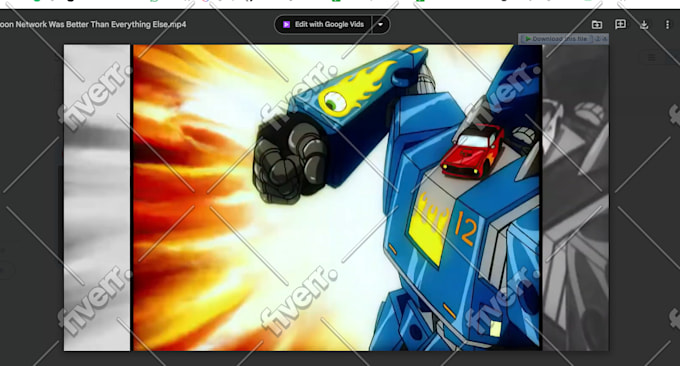Screen dimensions: 680x366
Task: Click the move to folder icon
Action: [597, 25]
